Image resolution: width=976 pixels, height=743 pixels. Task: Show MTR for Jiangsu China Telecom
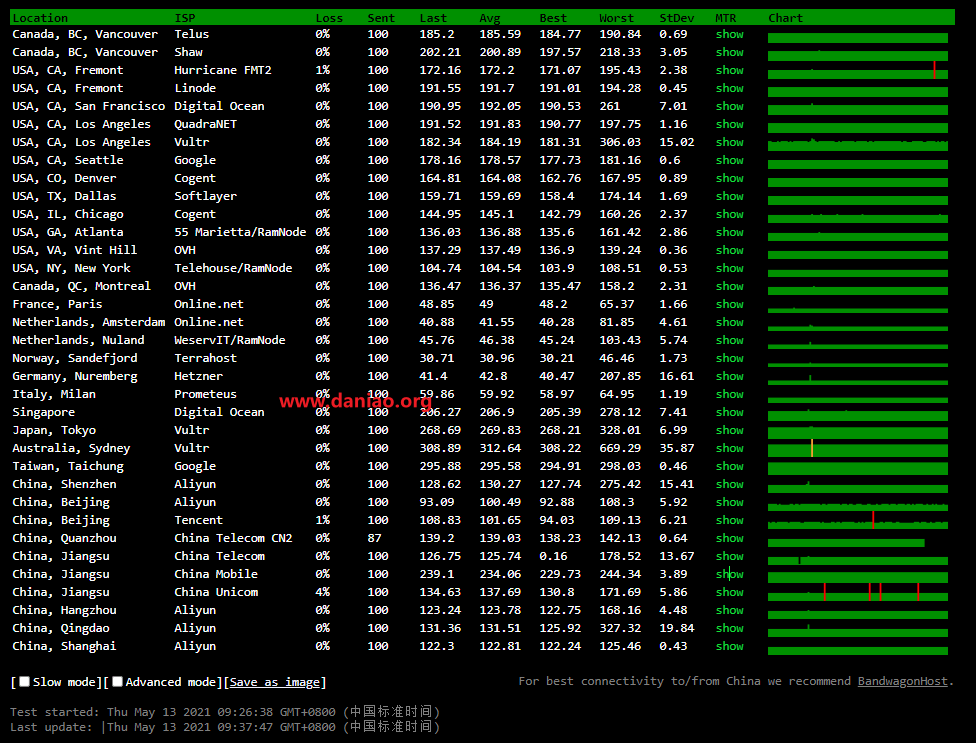[x=730, y=558]
